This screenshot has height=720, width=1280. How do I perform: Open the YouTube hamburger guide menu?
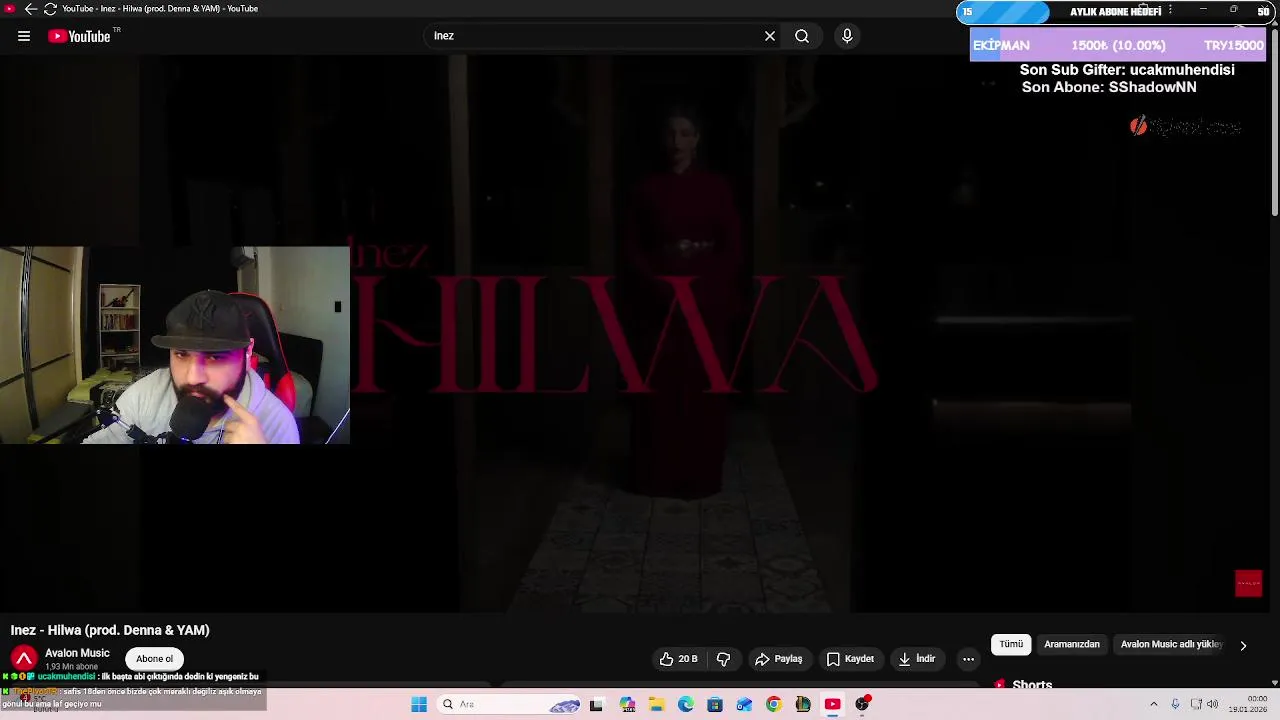[24, 36]
